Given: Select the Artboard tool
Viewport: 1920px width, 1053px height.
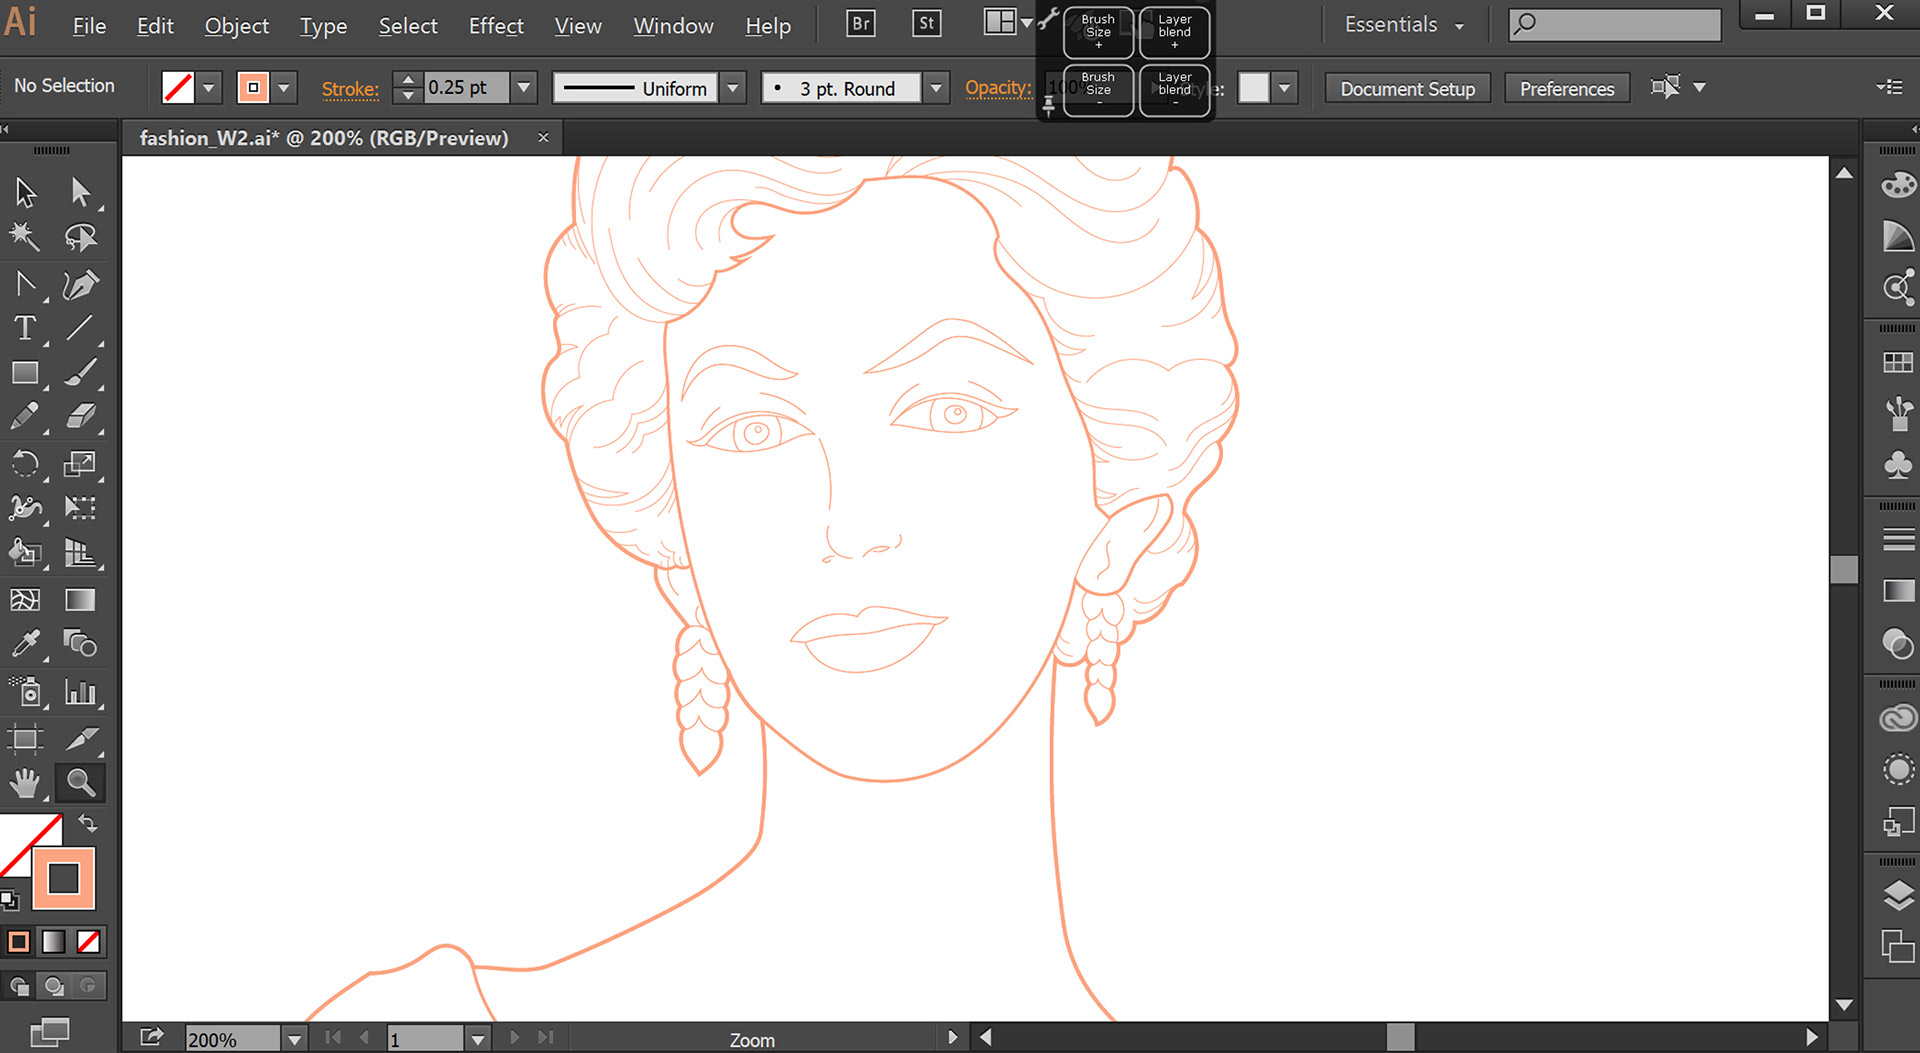Looking at the screenshot, I should click(x=25, y=739).
